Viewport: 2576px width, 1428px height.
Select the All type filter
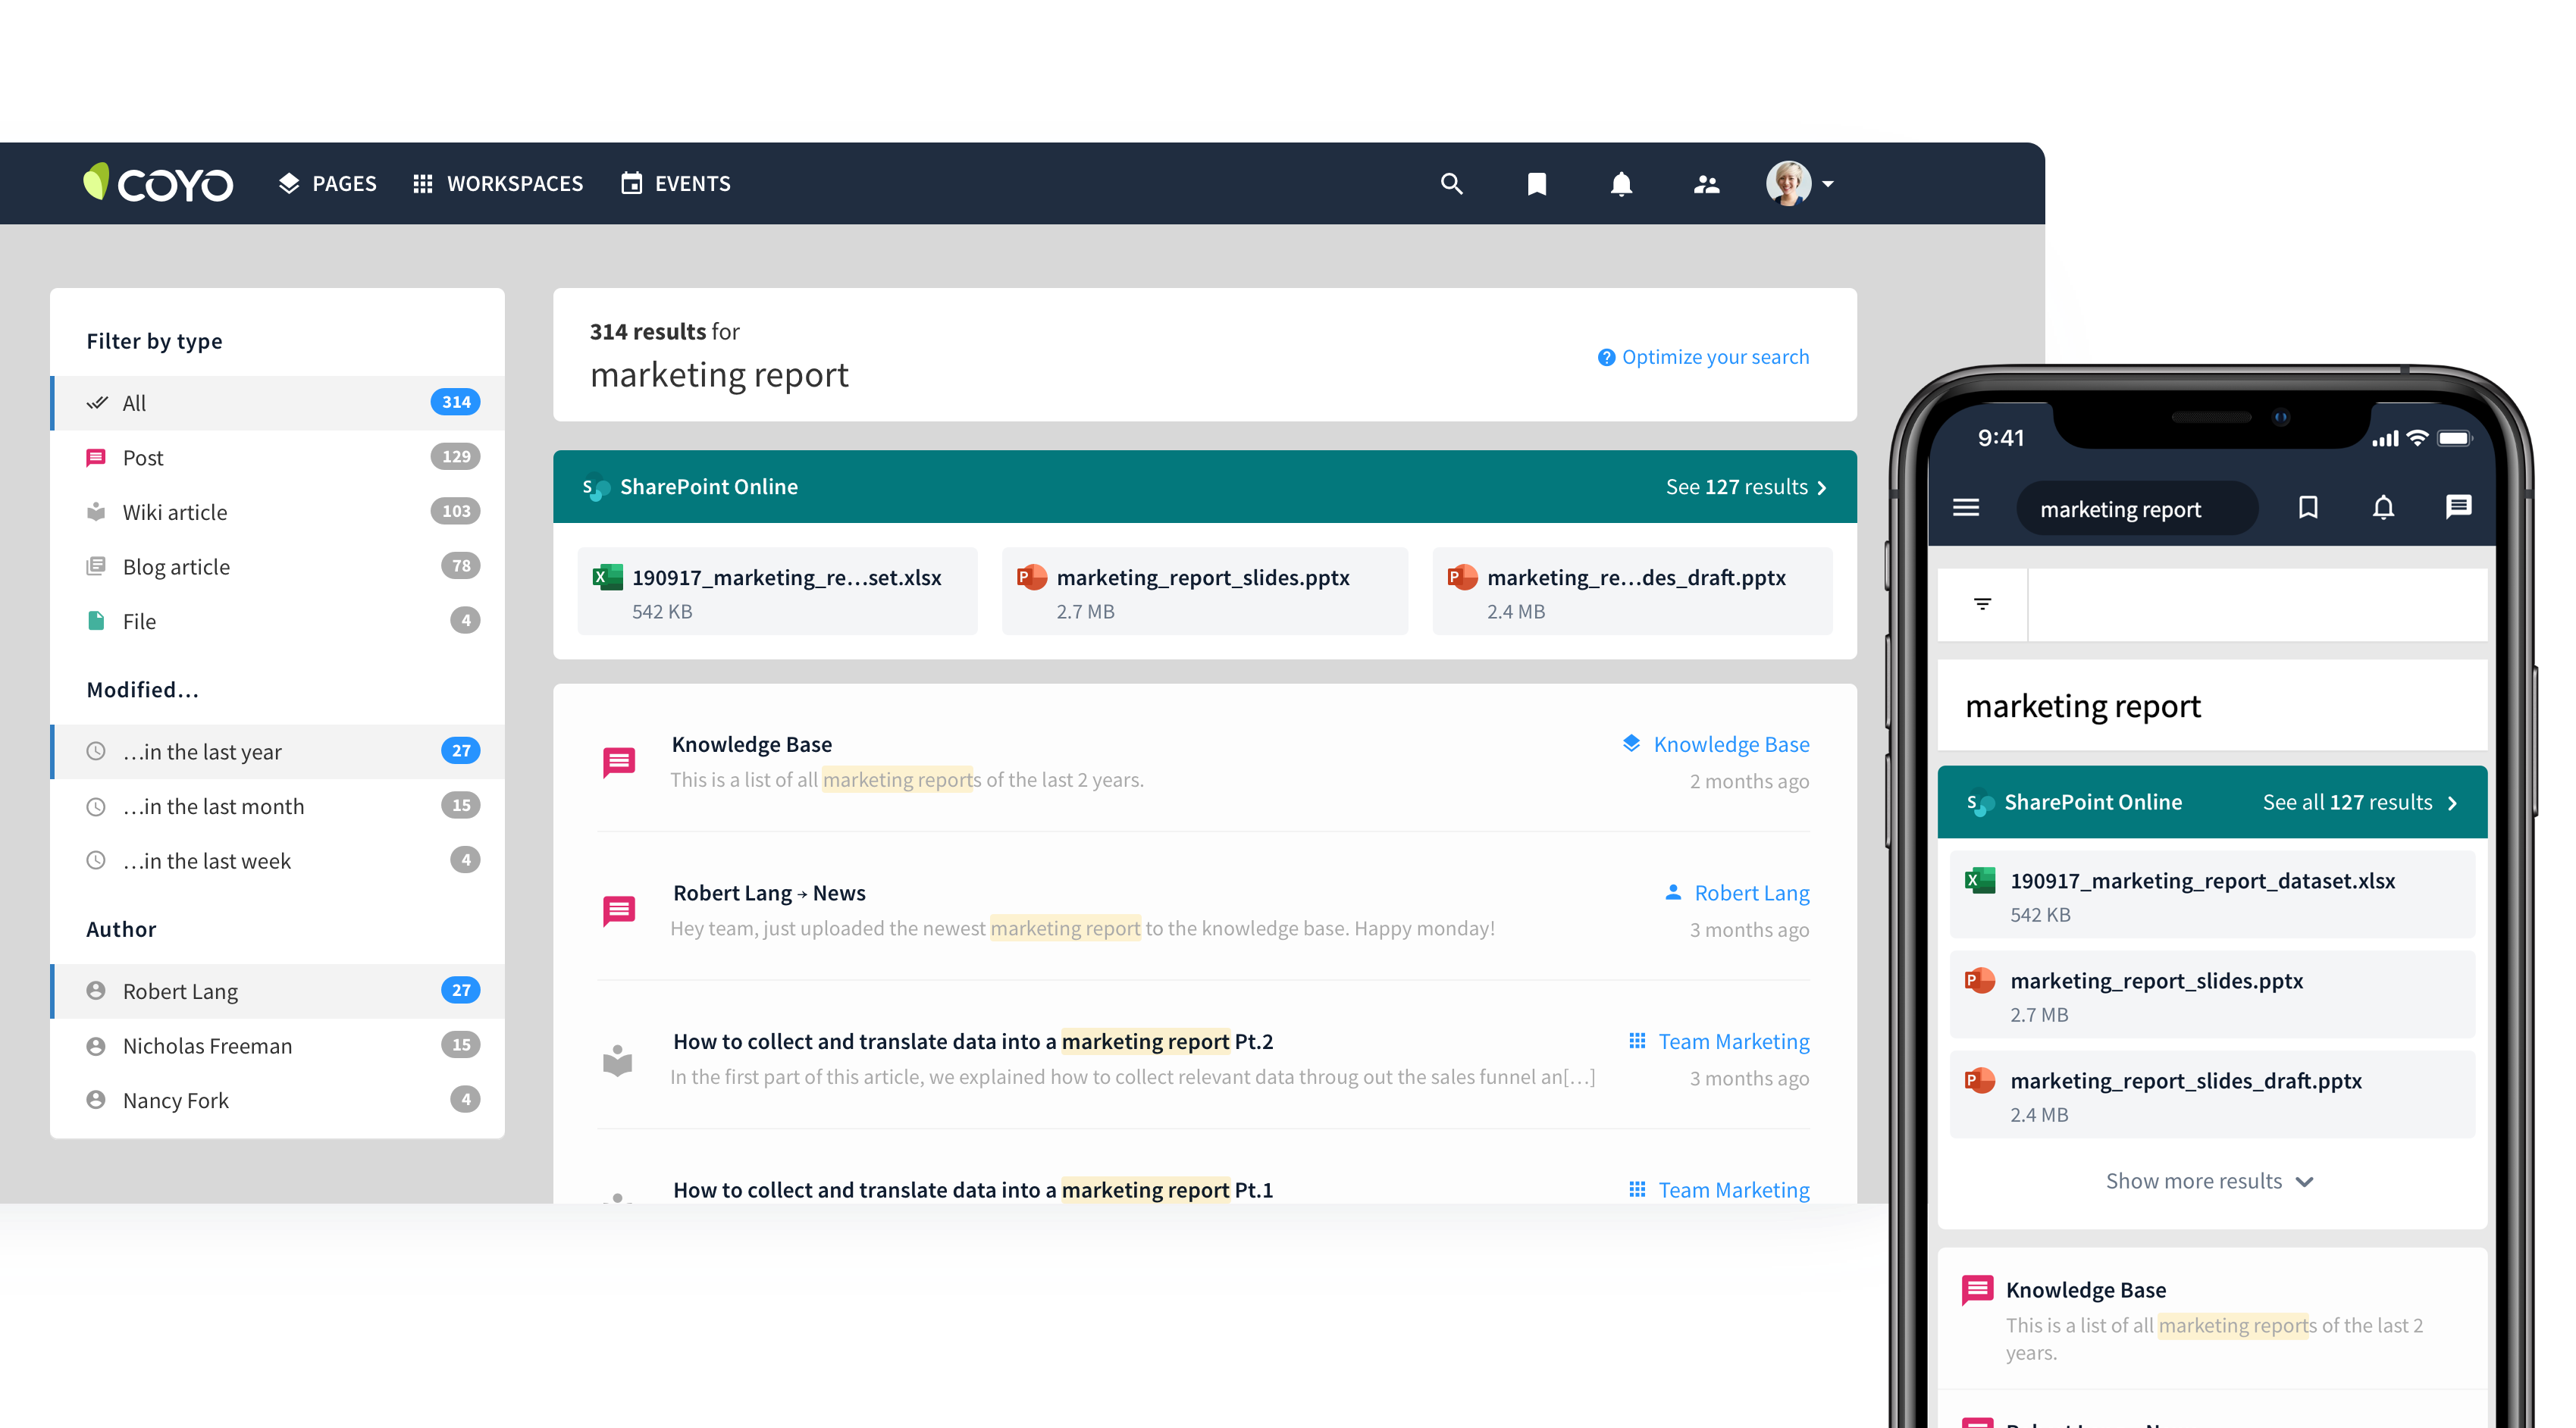(278, 403)
